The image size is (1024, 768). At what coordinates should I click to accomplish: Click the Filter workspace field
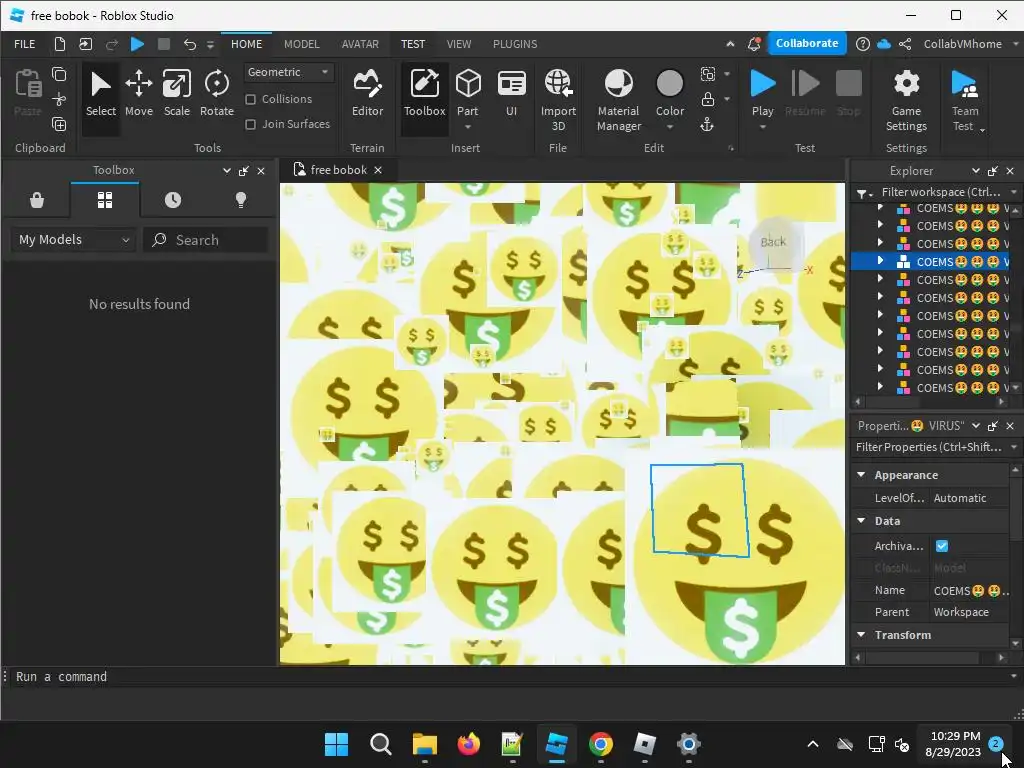[940, 192]
